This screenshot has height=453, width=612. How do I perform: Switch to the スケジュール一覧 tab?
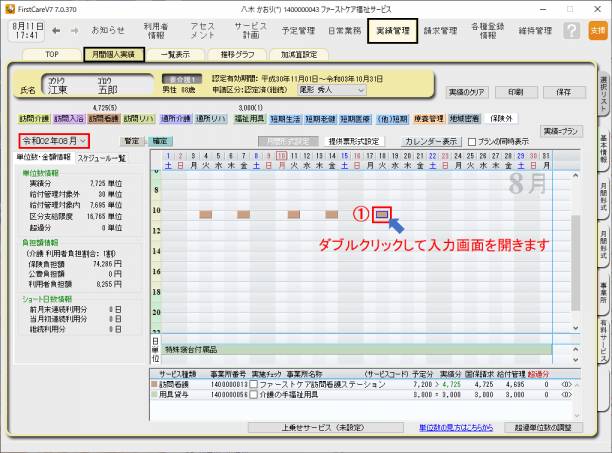101,158
